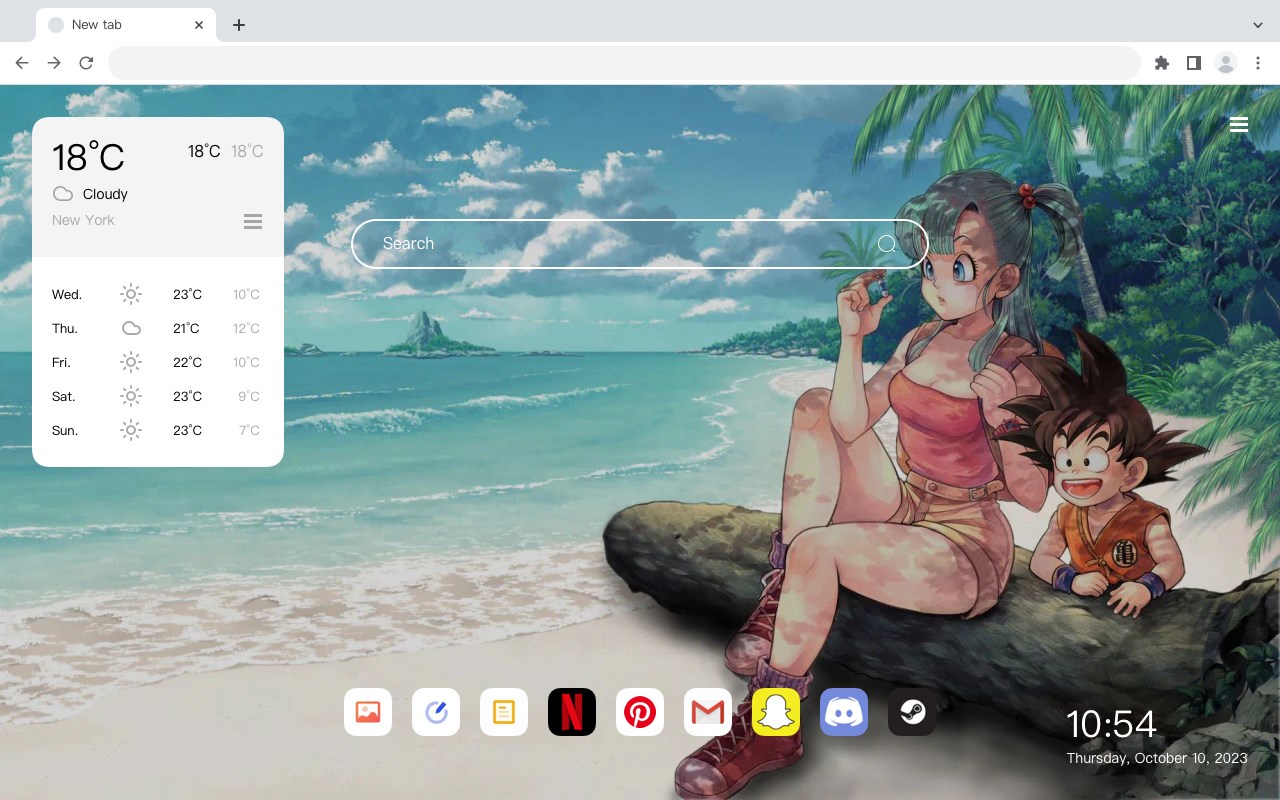Open the Steam shortcut
The width and height of the screenshot is (1280, 800).
click(912, 712)
